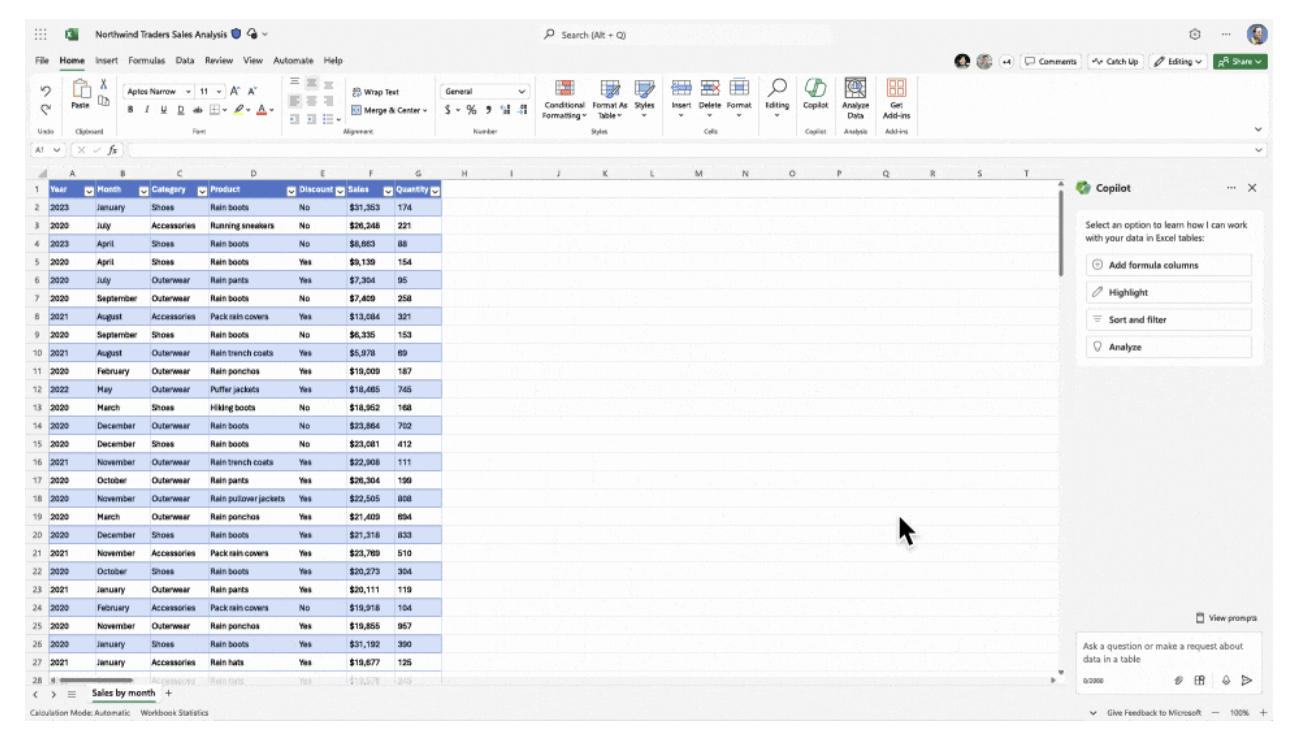The height and width of the screenshot is (748, 1298).
Task: Toggle Italic formatting
Action: [x=147, y=110]
